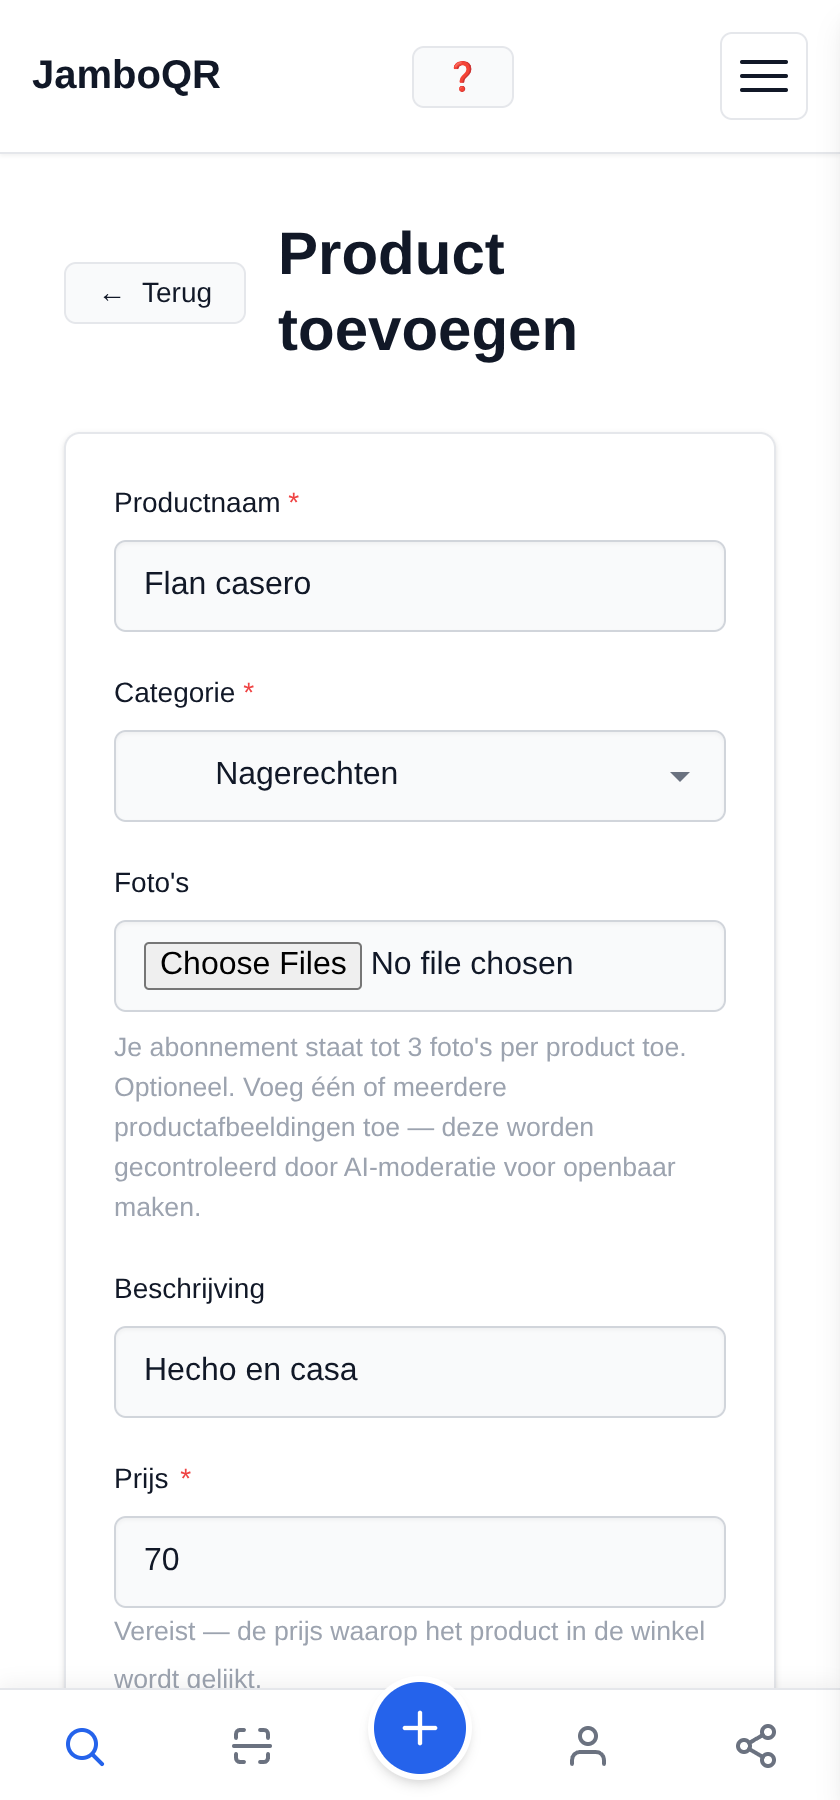Click the red question mark help button
The width and height of the screenshot is (840, 1800).
click(x=463, y=77)
